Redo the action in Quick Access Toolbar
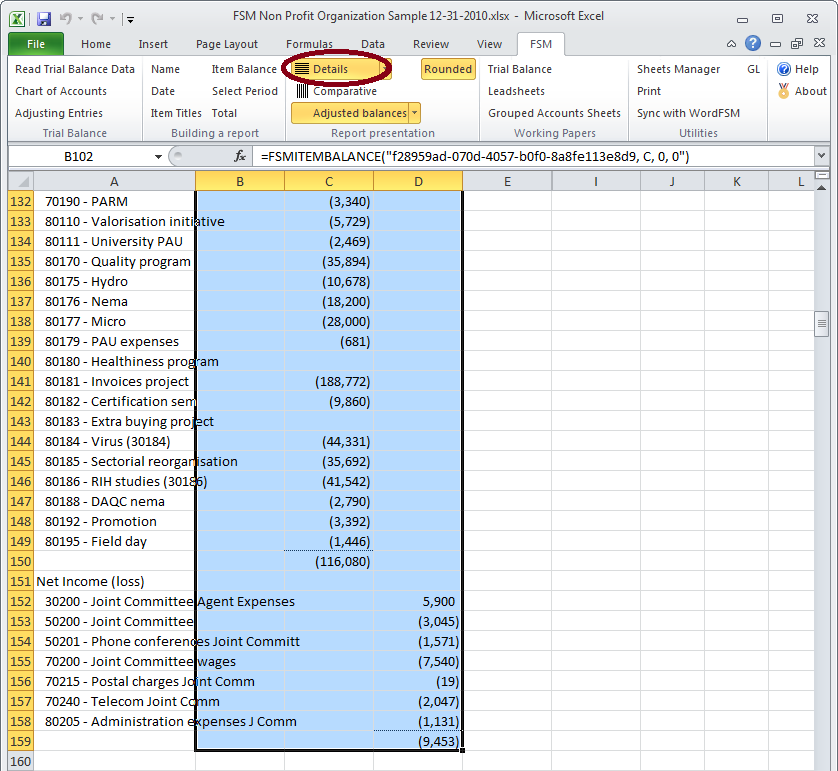Image resolution: width=838 pixels, height=771 pixels. coord(97,19)
